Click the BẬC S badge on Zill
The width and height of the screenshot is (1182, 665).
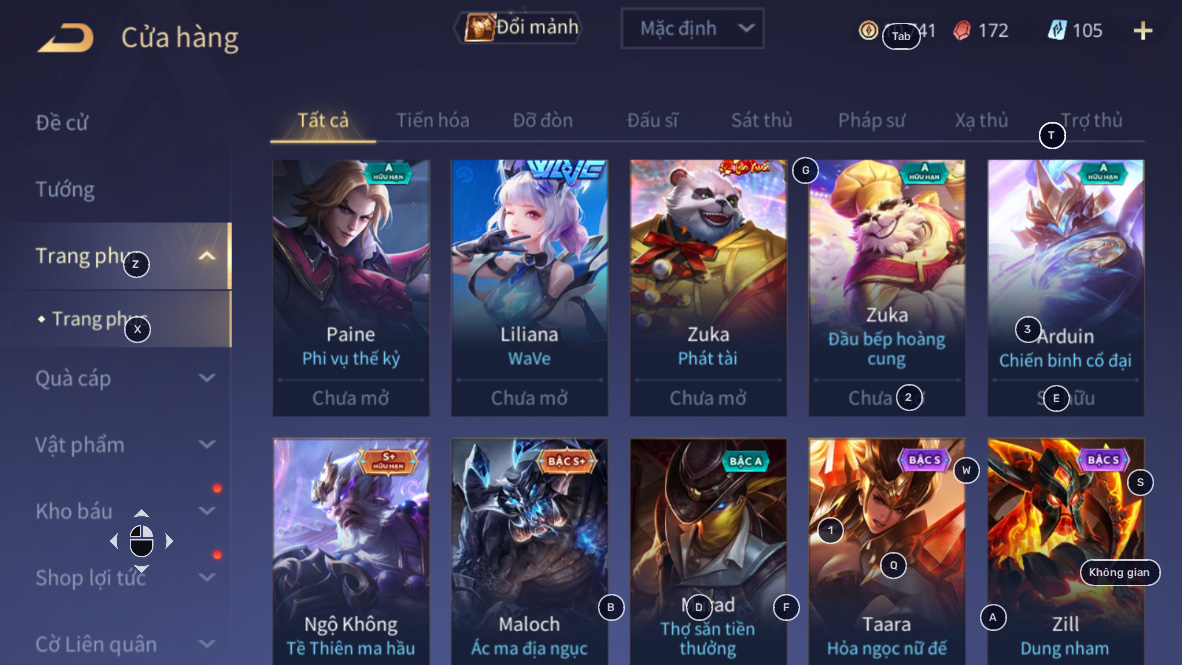[1103, 459]
